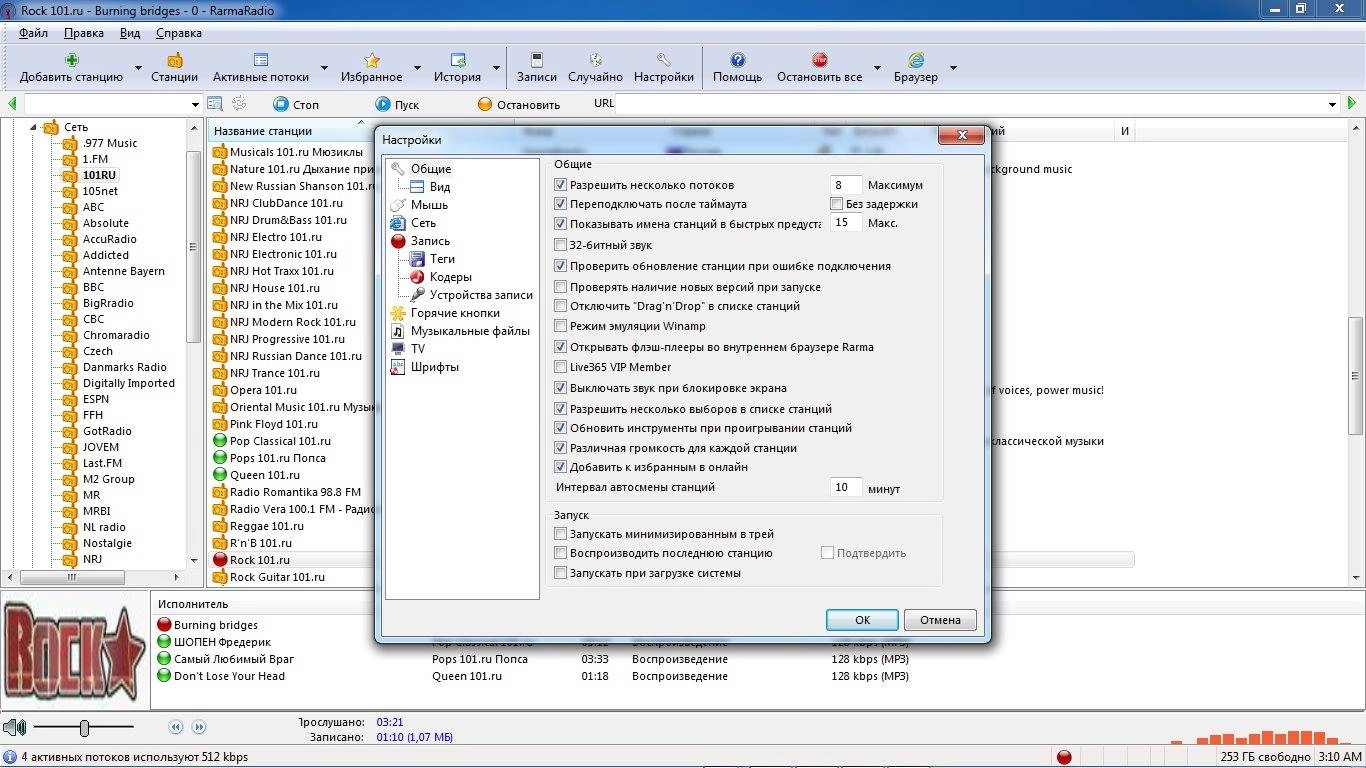The image size is (1366, 768).
Task: Select Теги under Запись
Action: point(442,259)
